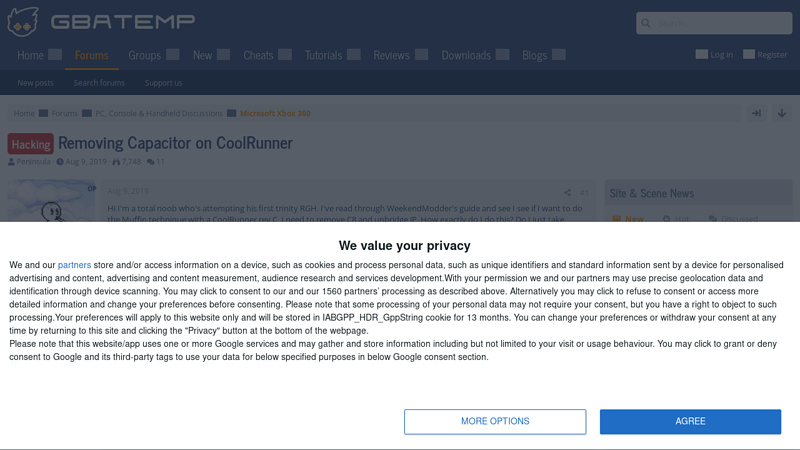Click the Hacking thread prefix tag
Screen dimensions: 800x450
click(x=31, y=144)
